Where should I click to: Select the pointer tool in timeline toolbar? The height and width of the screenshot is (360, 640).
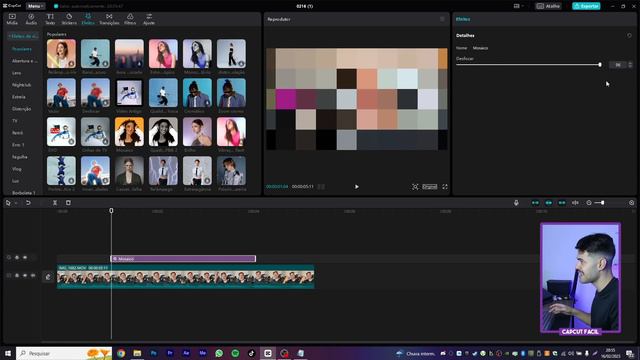point(8,203)
